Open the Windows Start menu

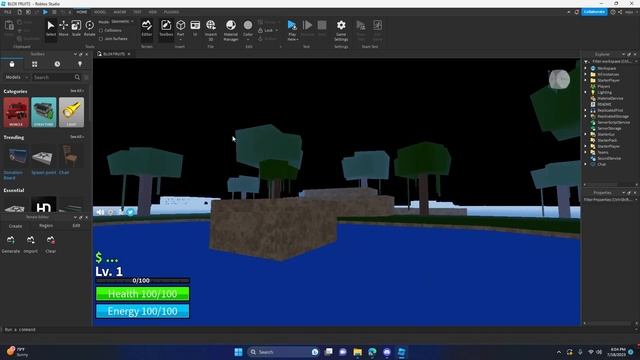(x=238, y=352)
